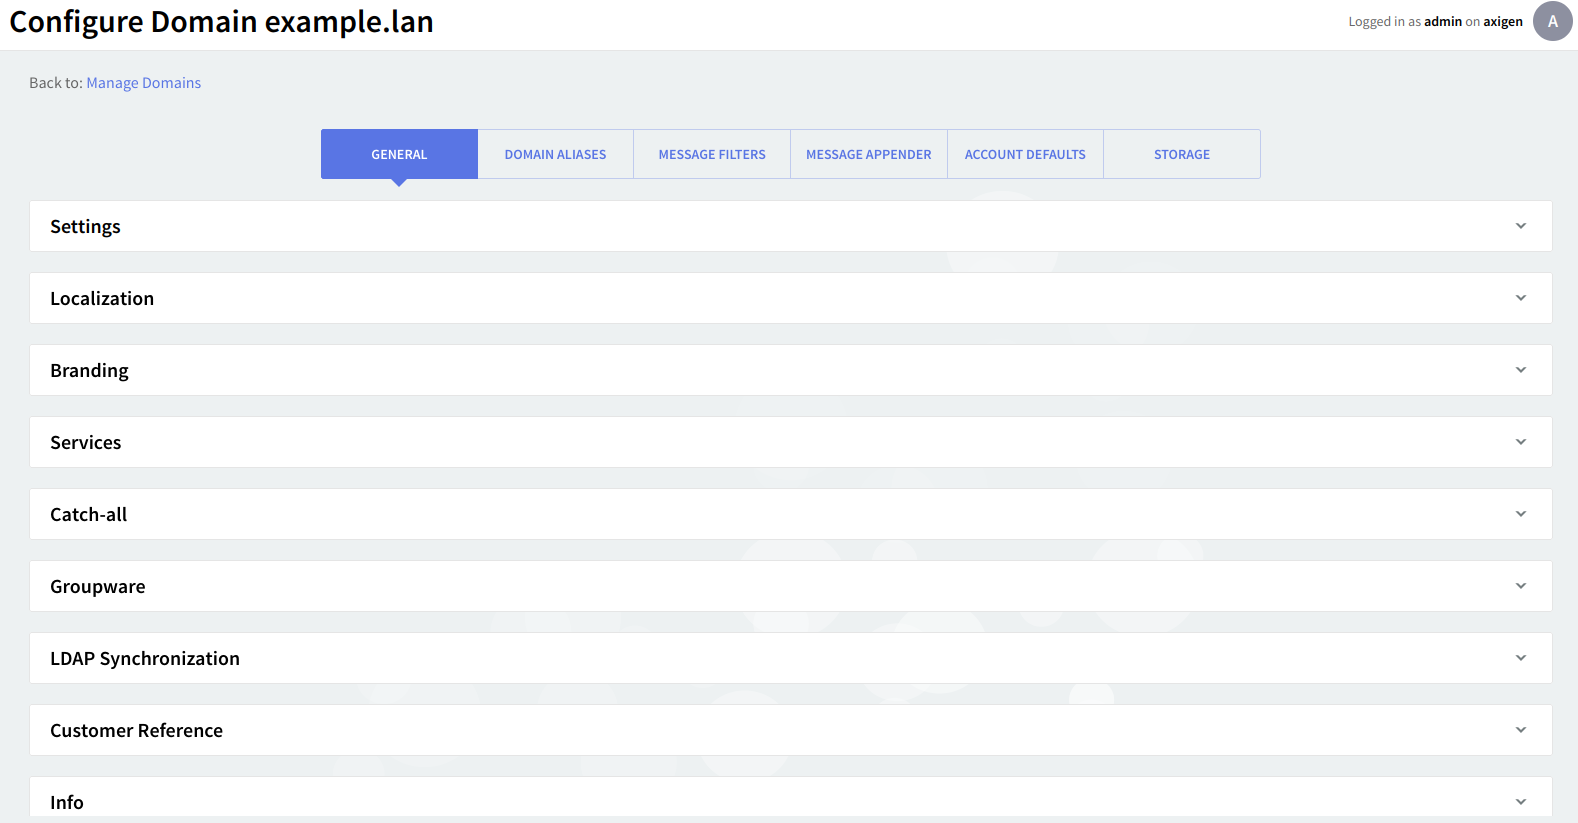
Task: Select the General tab
Action: click(399, 154)
